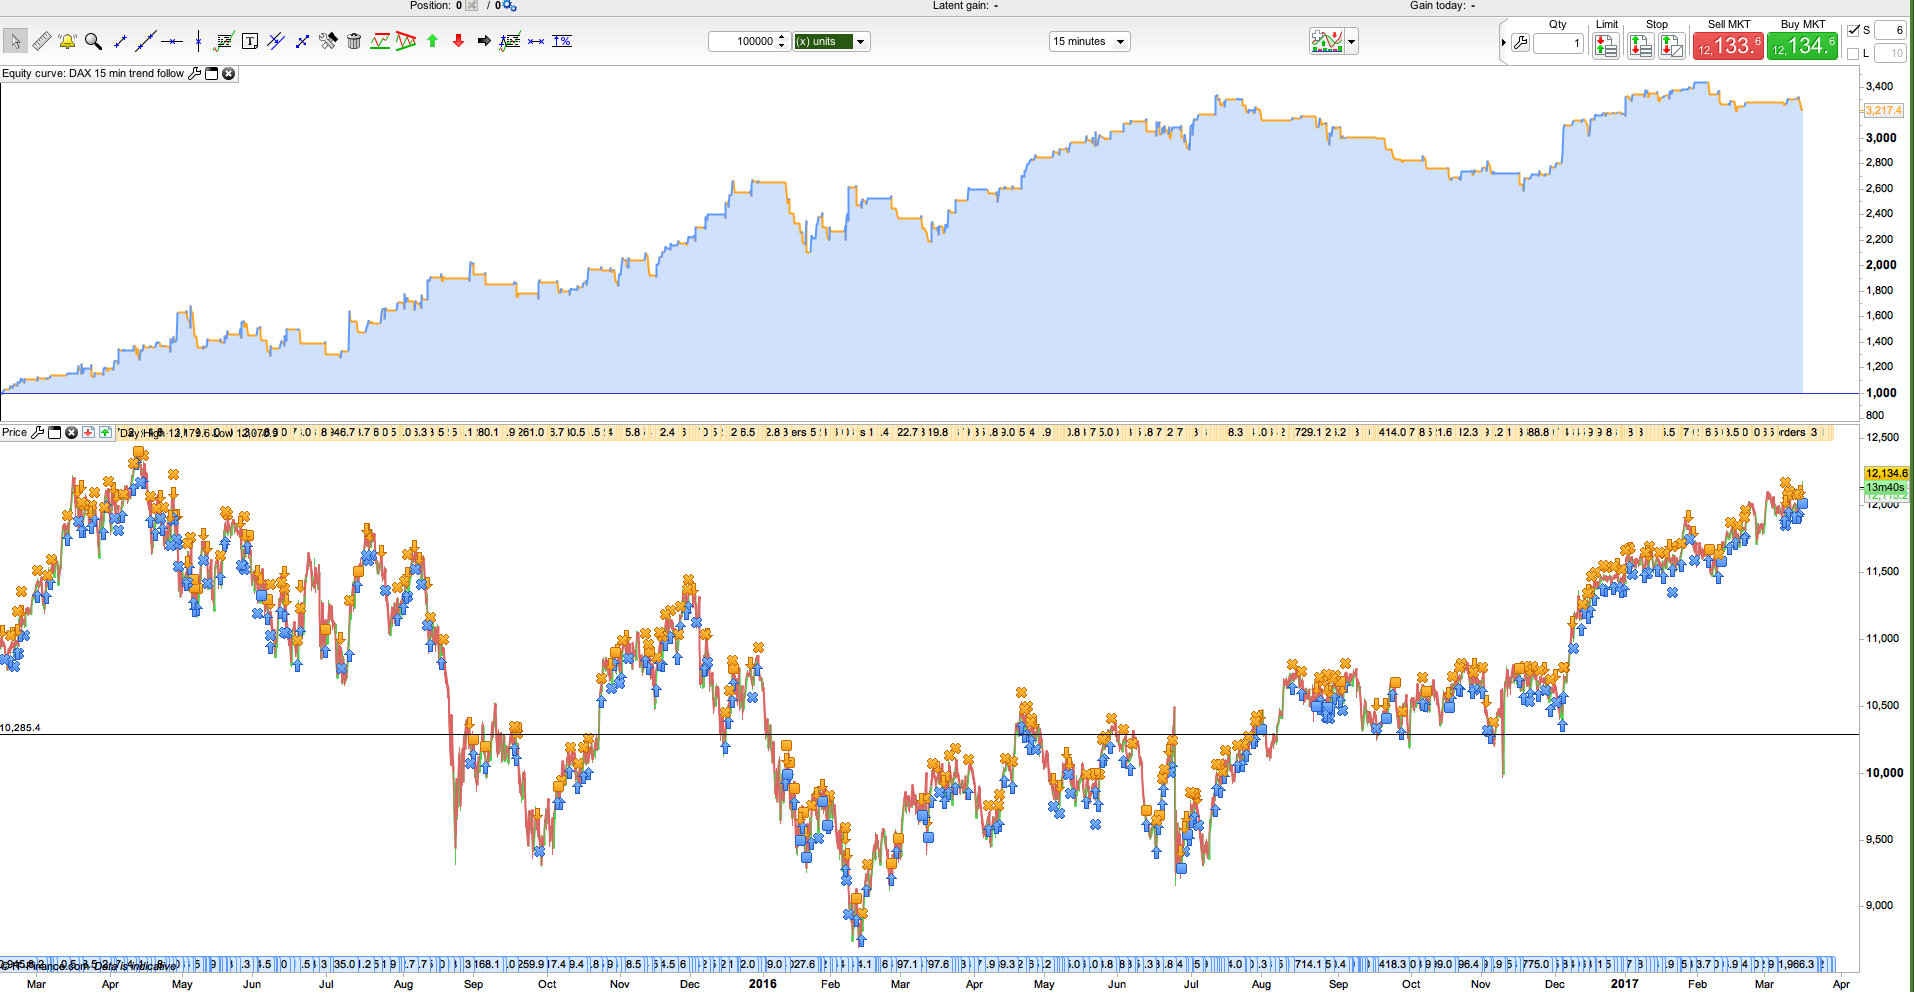Expand the chart indicator template dropdown arrow

(x=1352, y=41)
